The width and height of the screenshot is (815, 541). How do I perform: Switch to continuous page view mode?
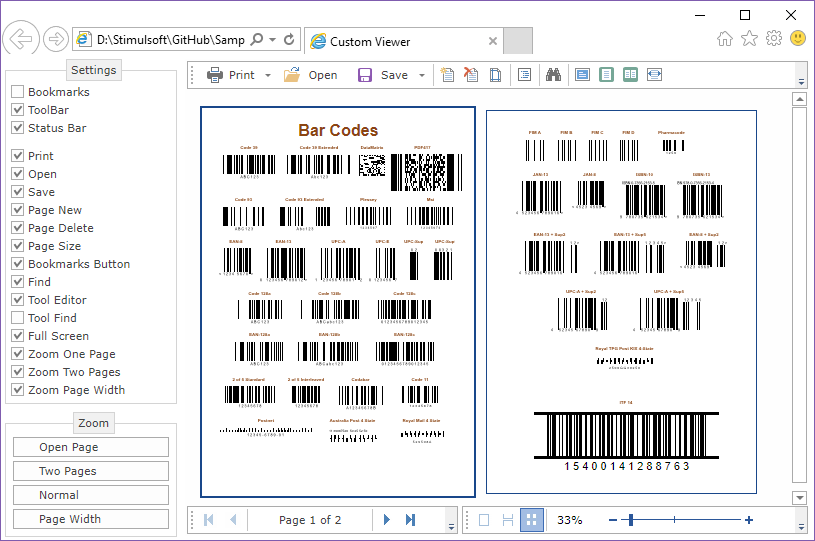(508, 520)
